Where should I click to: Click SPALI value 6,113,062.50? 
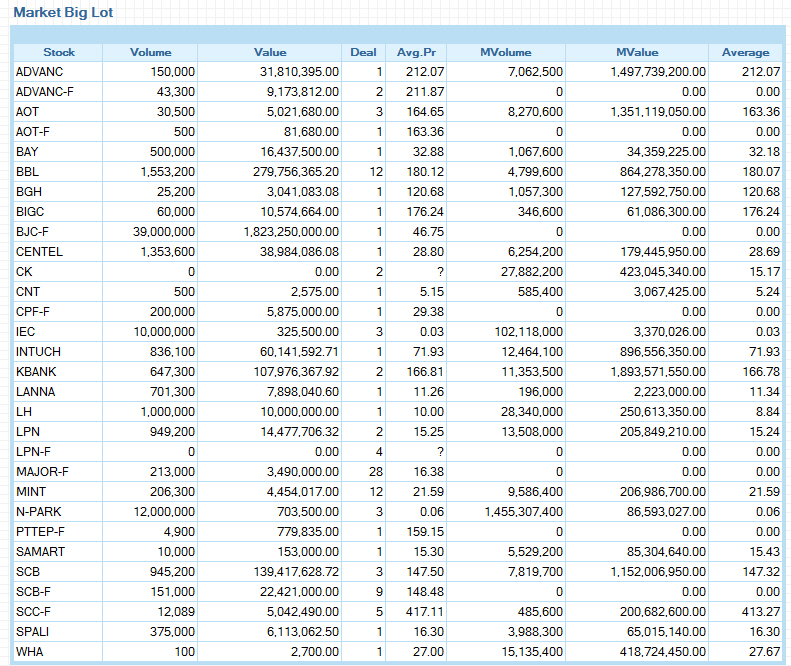click(303, 632)
